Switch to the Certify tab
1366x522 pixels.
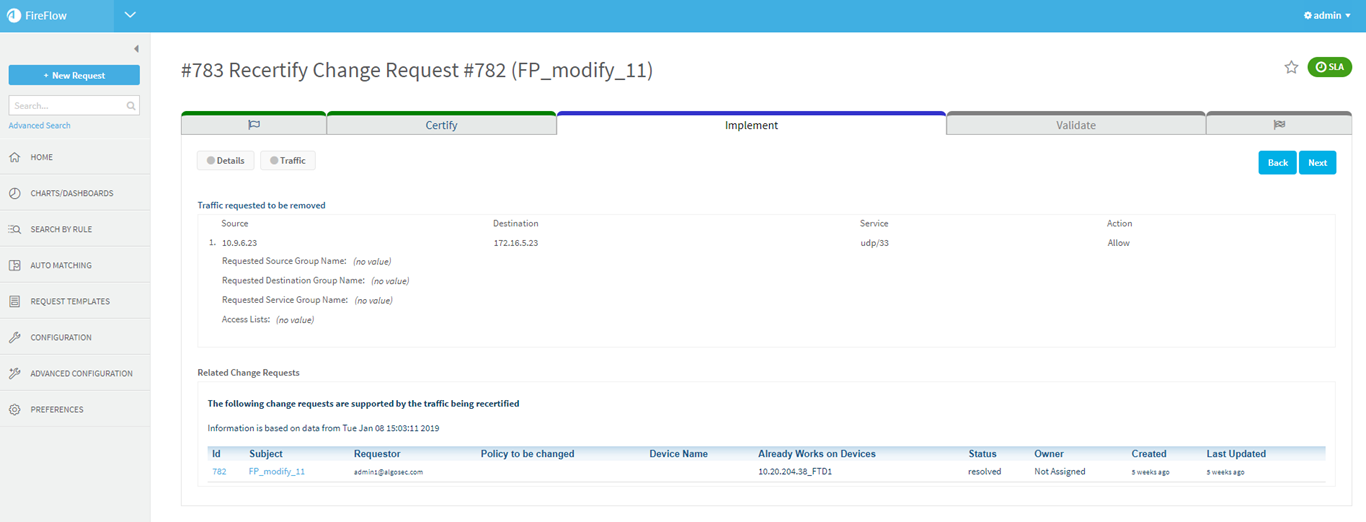441,125
